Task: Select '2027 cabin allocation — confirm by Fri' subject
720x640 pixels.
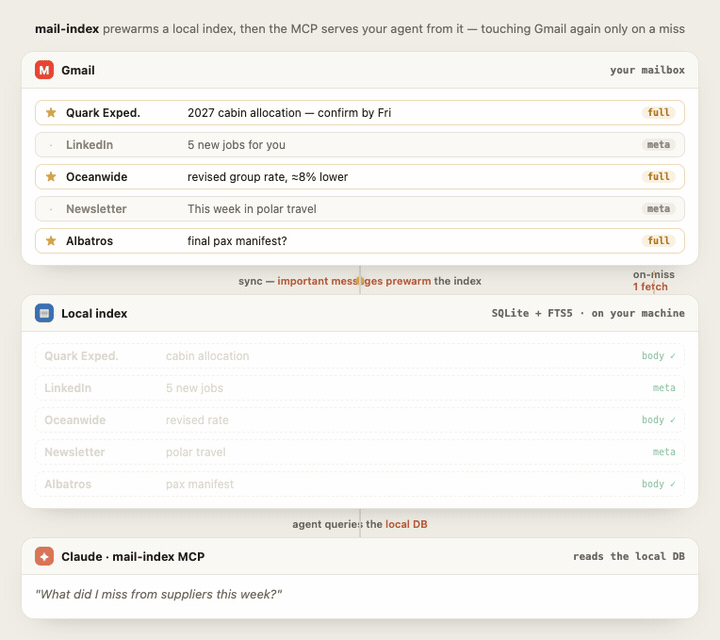Action: [289, 113]
